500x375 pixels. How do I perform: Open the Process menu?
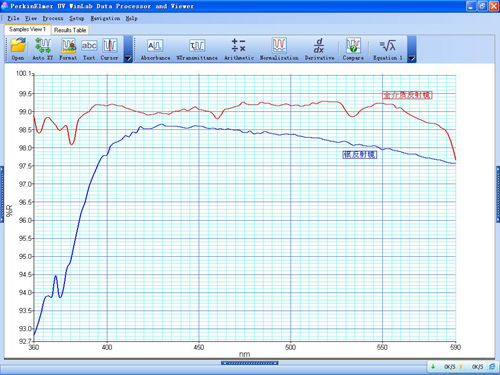pyautogui.click(x=53, y=18)
